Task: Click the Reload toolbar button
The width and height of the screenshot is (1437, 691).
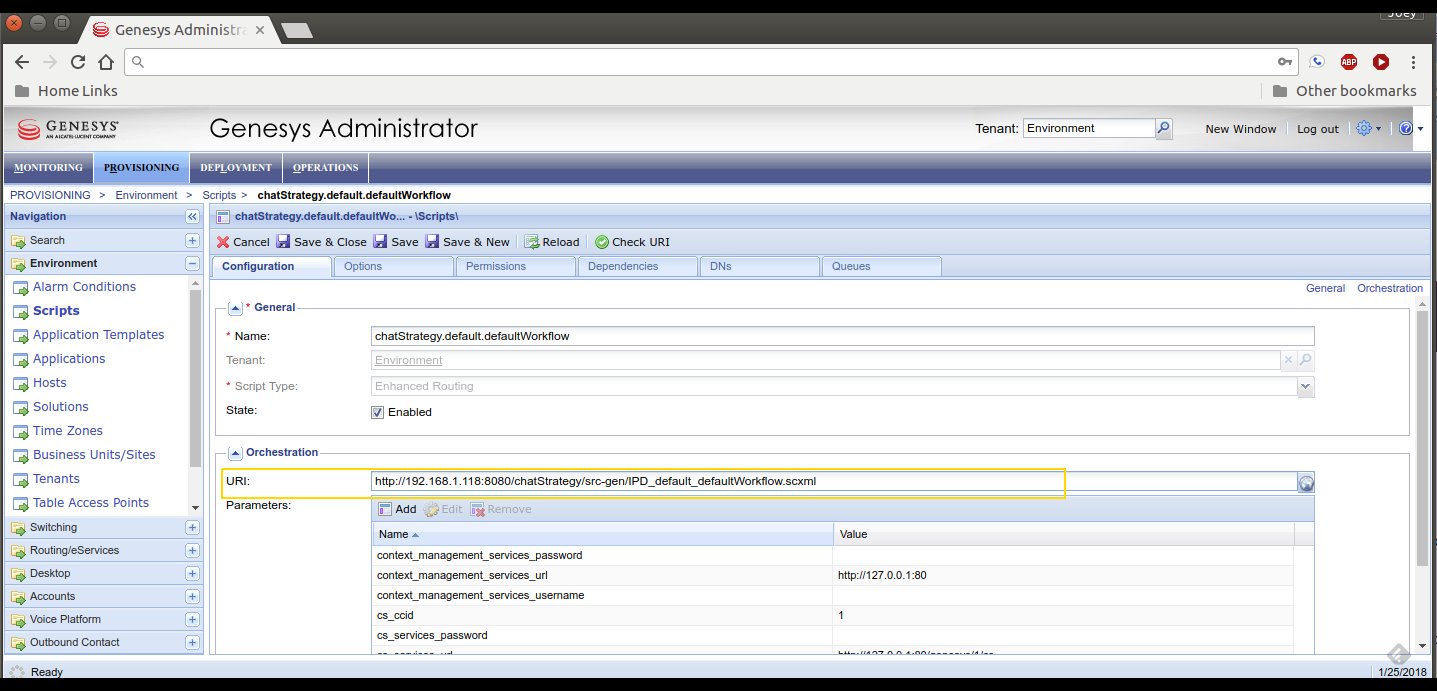Action: (x=552, y=242)
